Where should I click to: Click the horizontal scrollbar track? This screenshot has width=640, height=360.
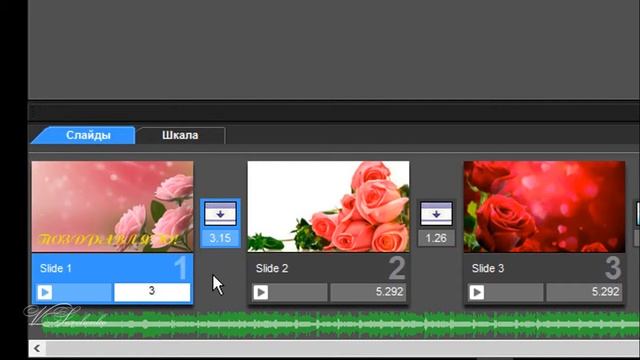coord(343,348)
